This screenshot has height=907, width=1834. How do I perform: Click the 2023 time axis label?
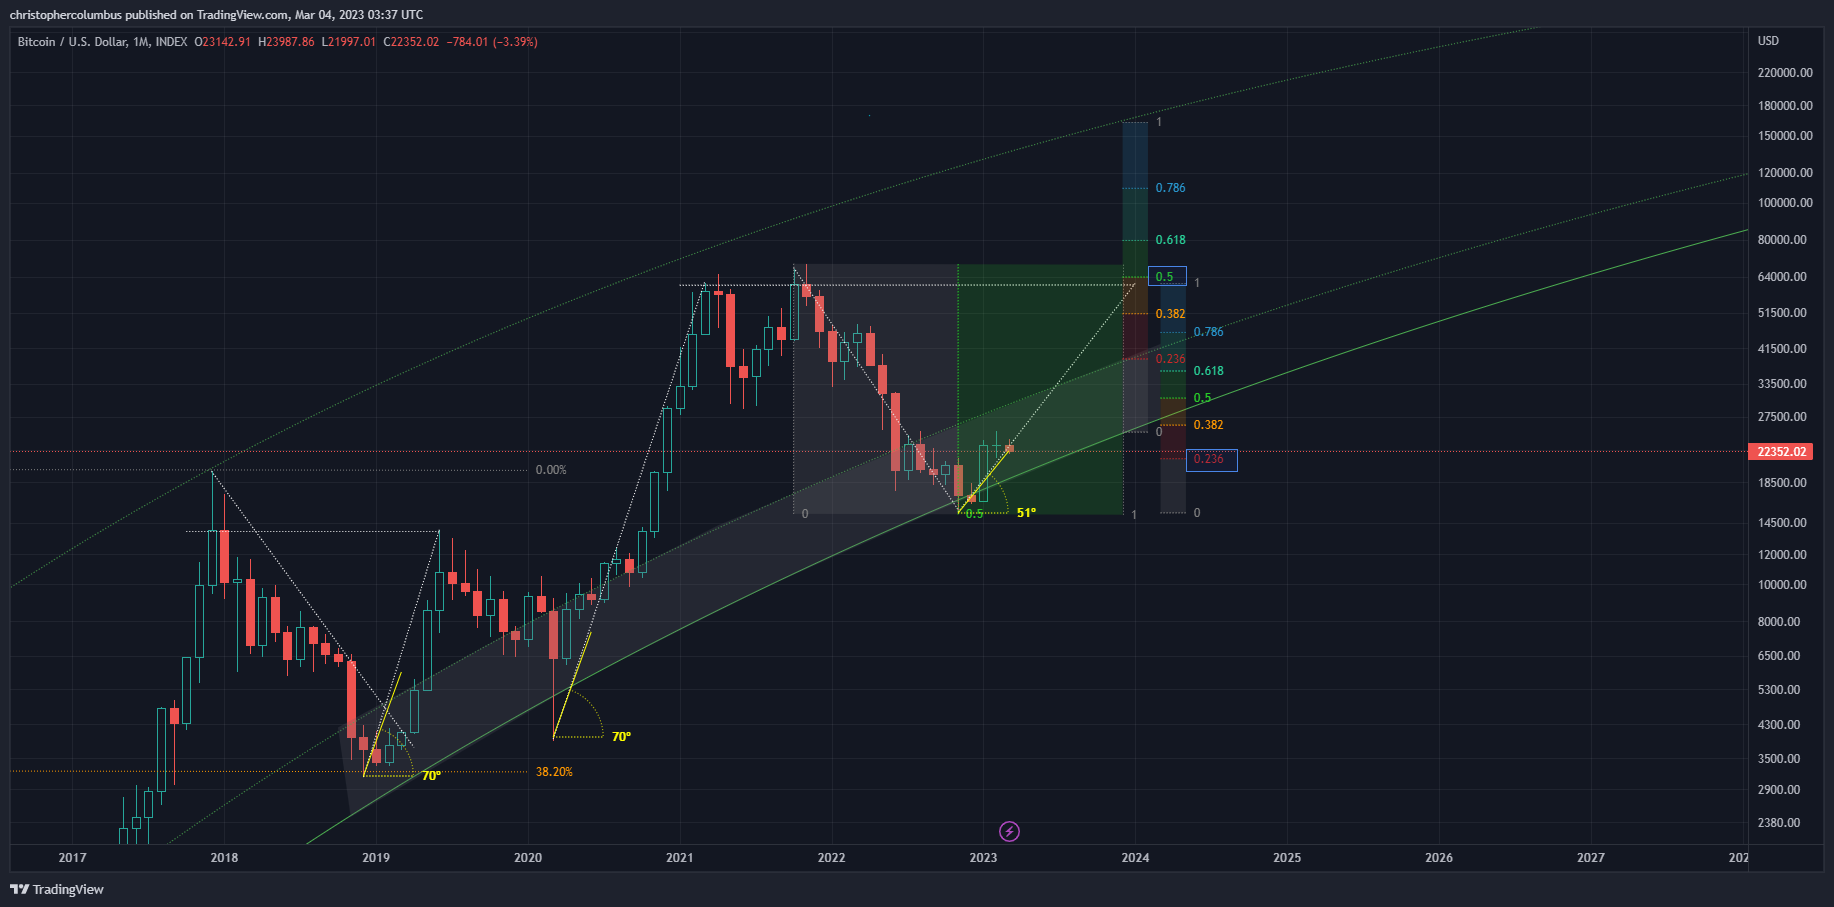pos(983,857)
